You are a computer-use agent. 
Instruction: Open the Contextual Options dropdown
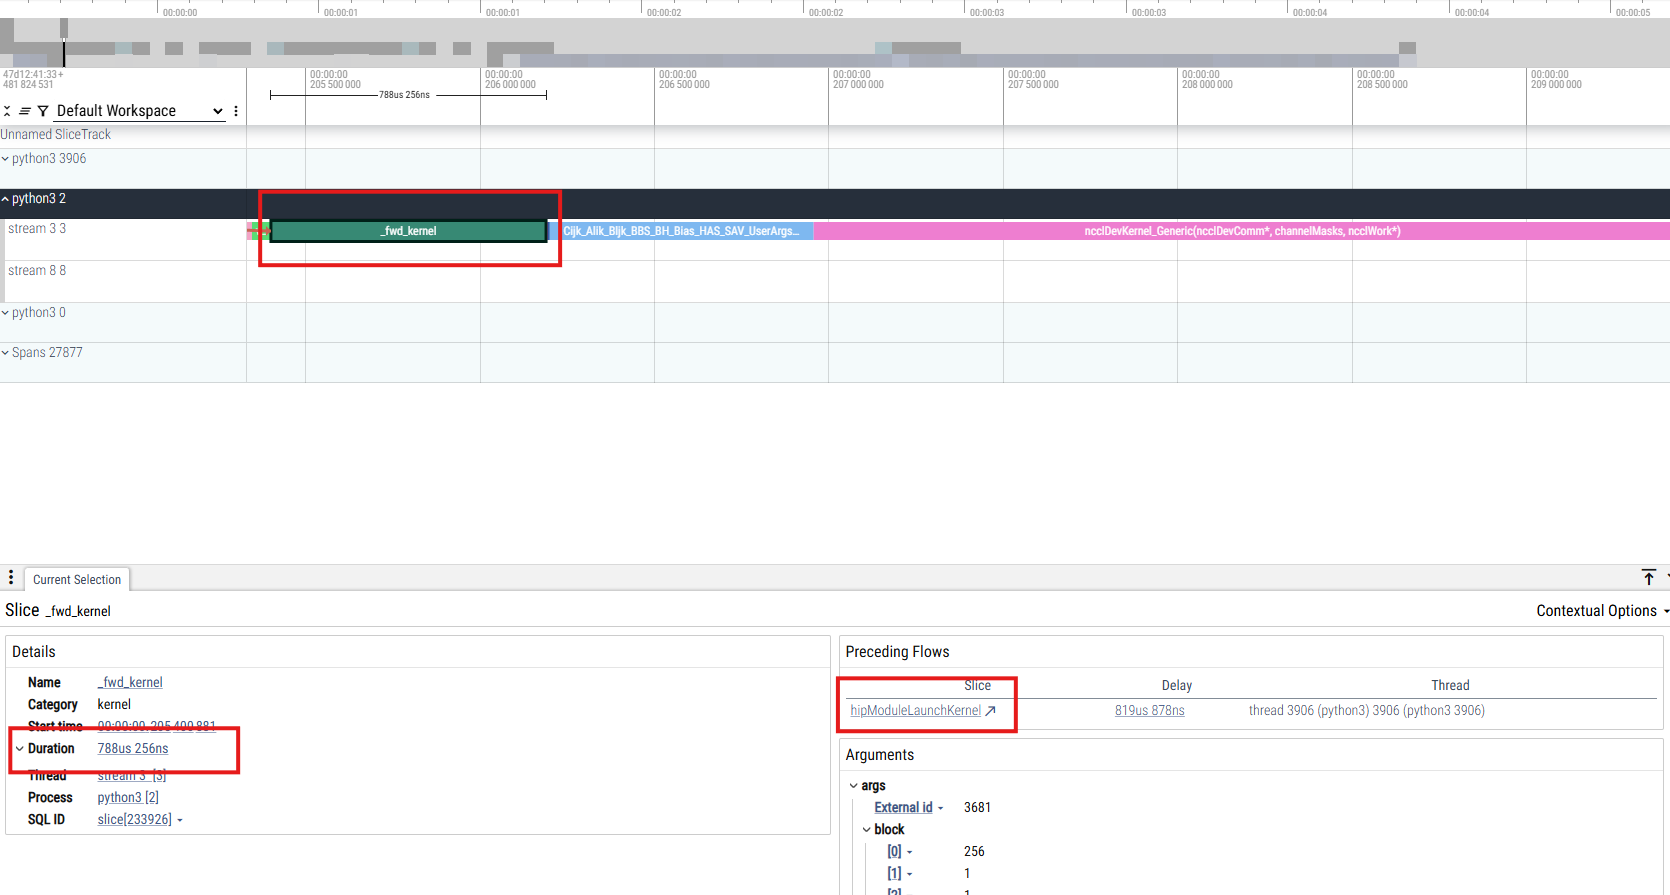(1601, 611)
